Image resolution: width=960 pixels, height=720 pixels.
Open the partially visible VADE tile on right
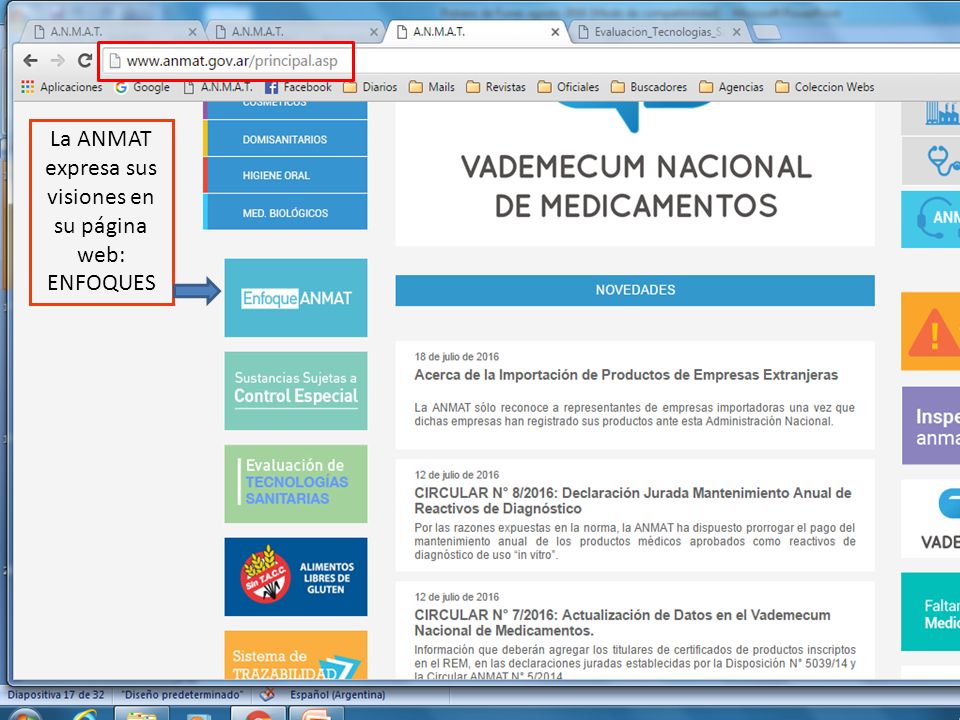pyautogui.click(x=931, y=519)
